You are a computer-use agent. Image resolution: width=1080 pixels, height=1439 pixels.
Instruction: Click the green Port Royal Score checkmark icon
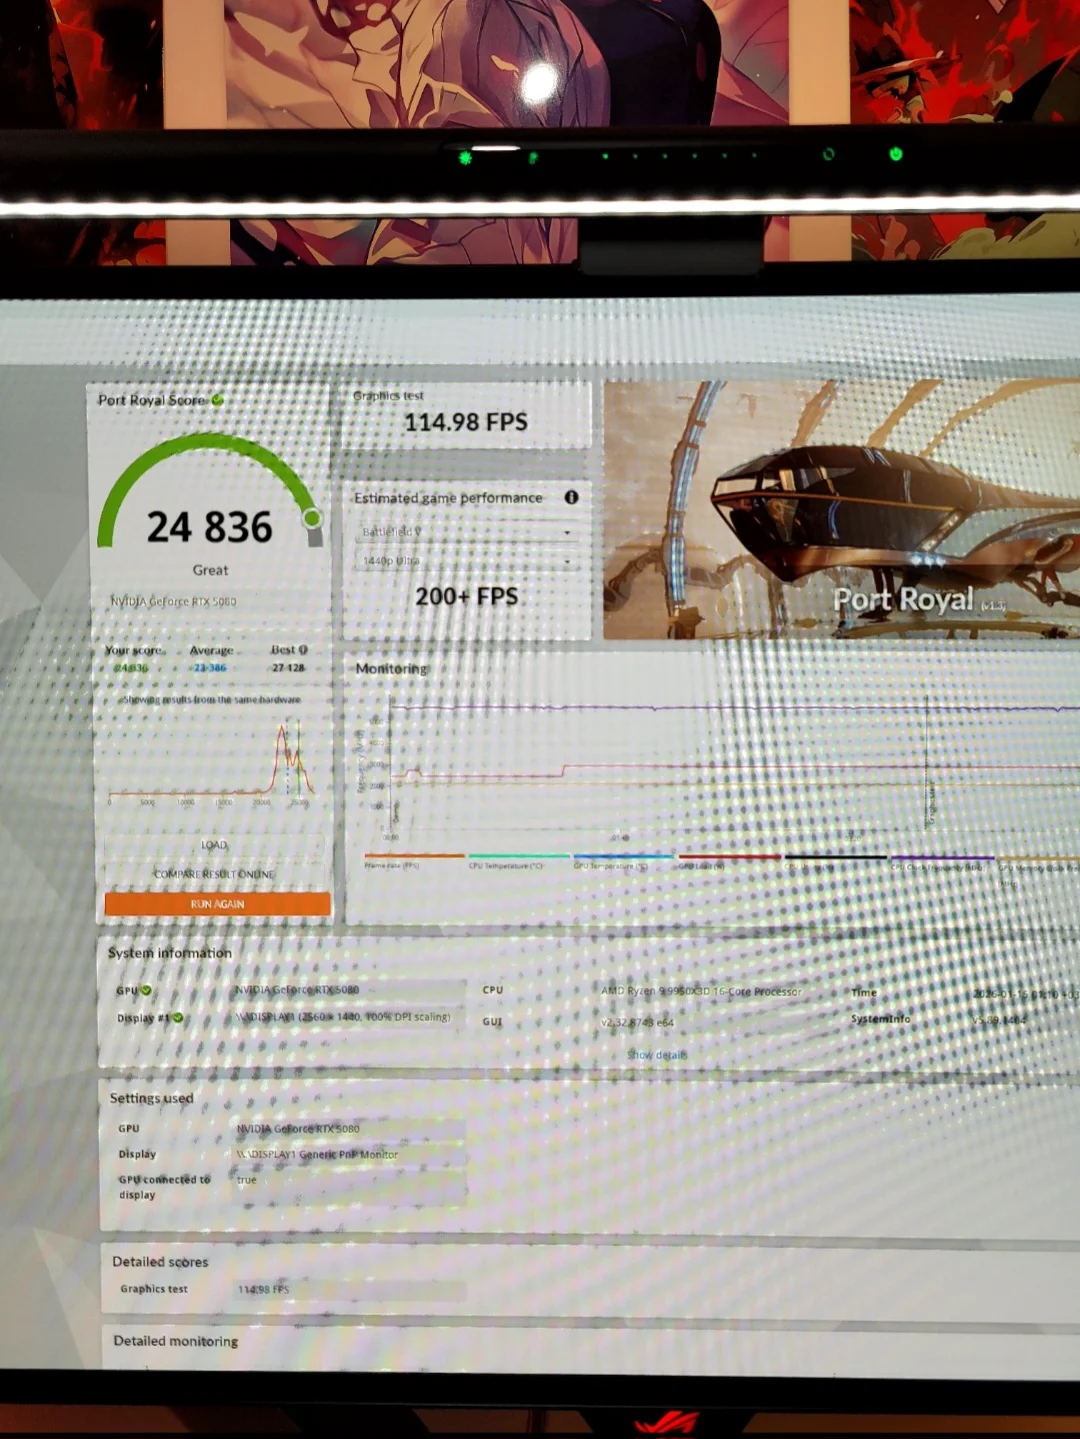click(218, 400)
